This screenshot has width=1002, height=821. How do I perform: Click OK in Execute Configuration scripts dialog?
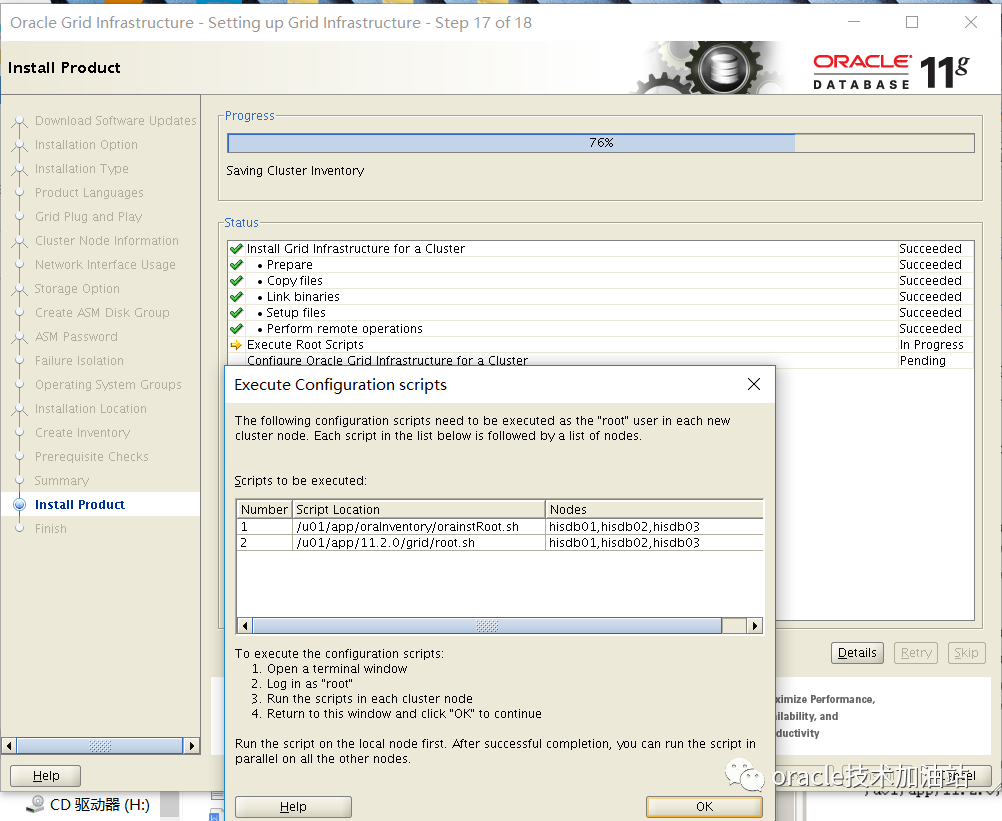(x=704, y=806)
